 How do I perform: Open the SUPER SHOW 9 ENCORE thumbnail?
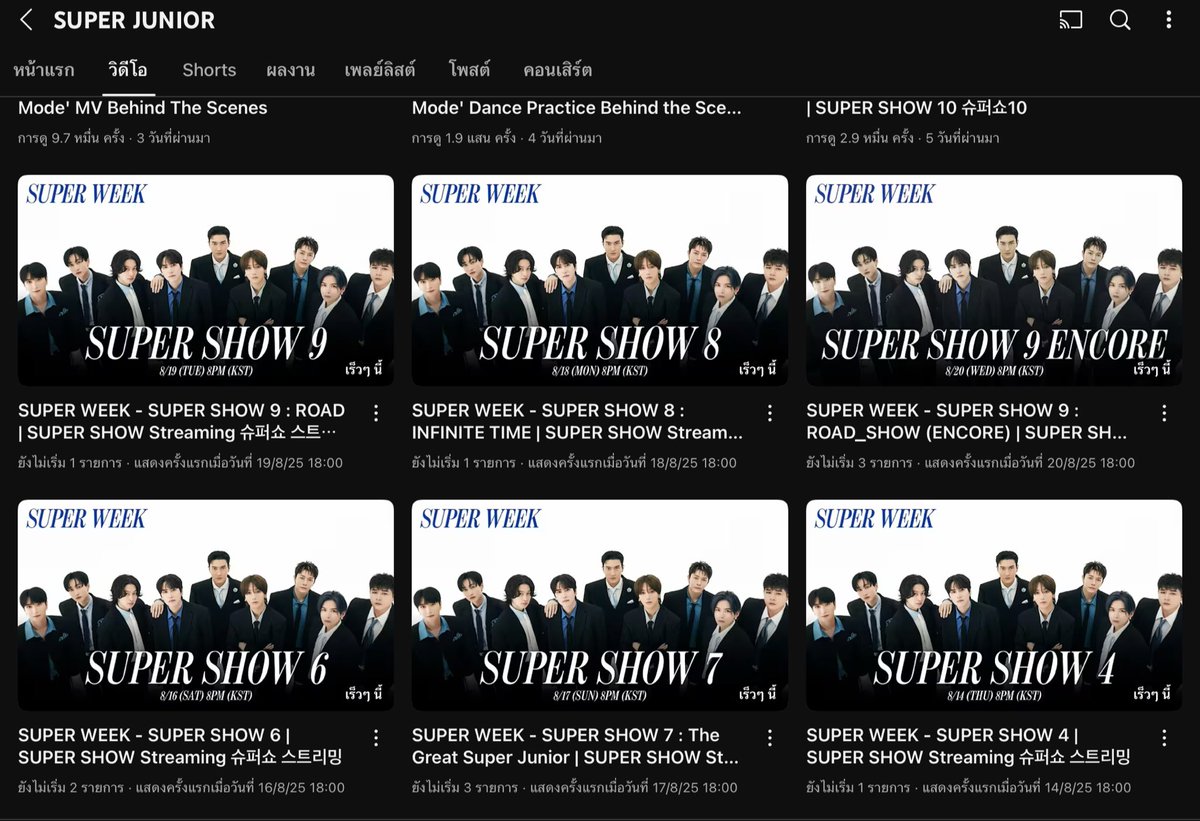(994, 280)
